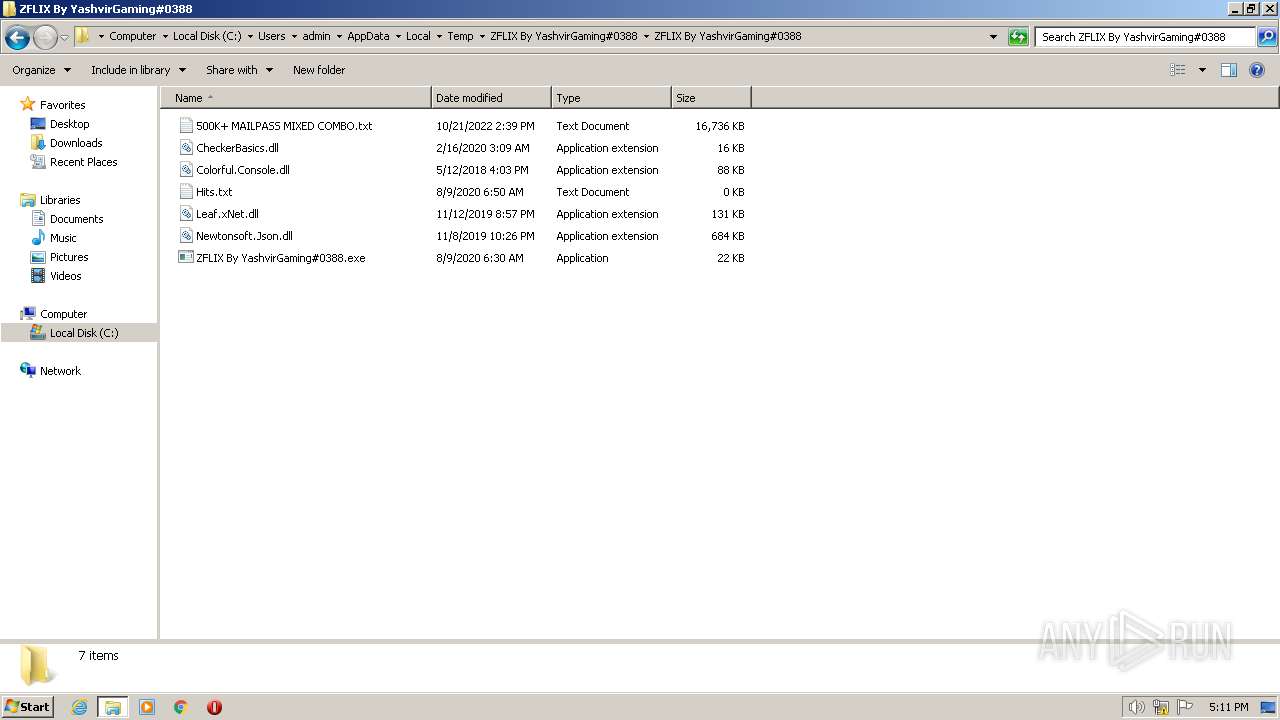The height and width of the screenshot is (720, 1280).
Task: Click the Favorites star in sidebar
Action: pyautogui.click(x=28, y=104)
